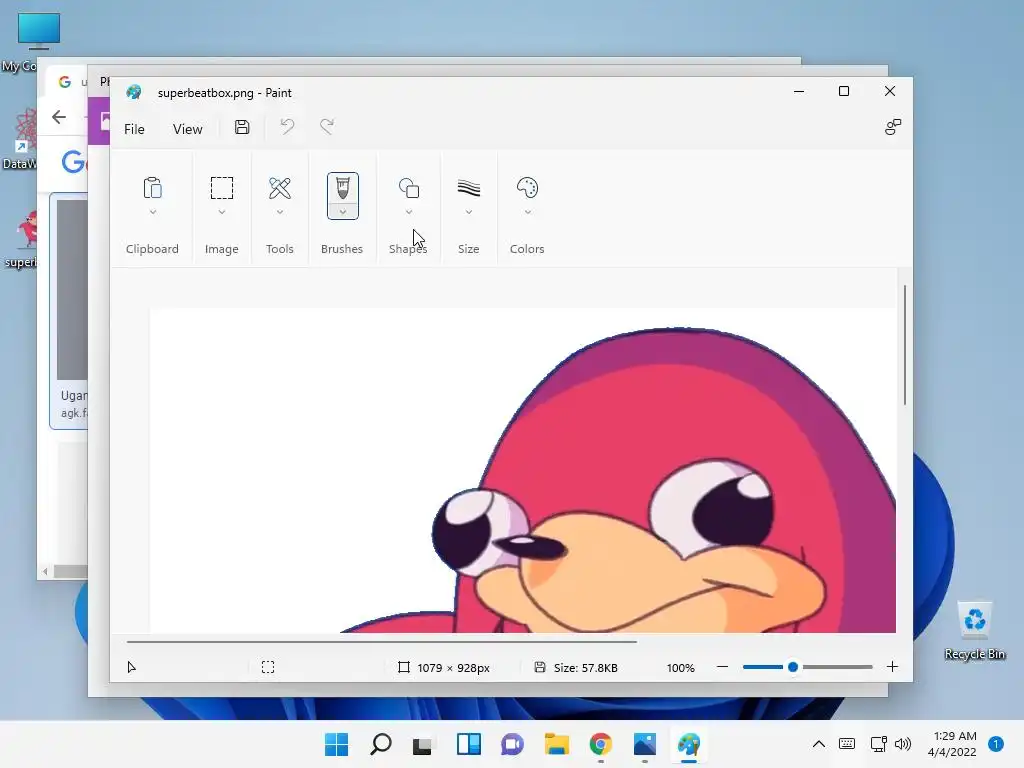Screen dimensions: 1024x768
Task: Open the Colors palette icon
Action: point(527,188)
